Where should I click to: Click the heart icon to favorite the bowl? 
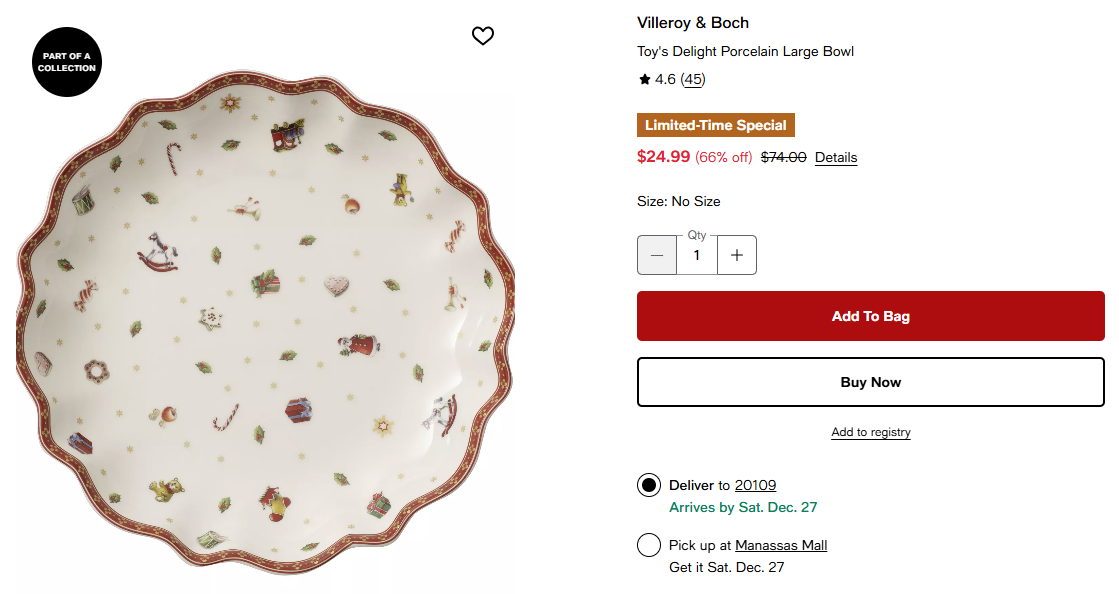[483, 36]
